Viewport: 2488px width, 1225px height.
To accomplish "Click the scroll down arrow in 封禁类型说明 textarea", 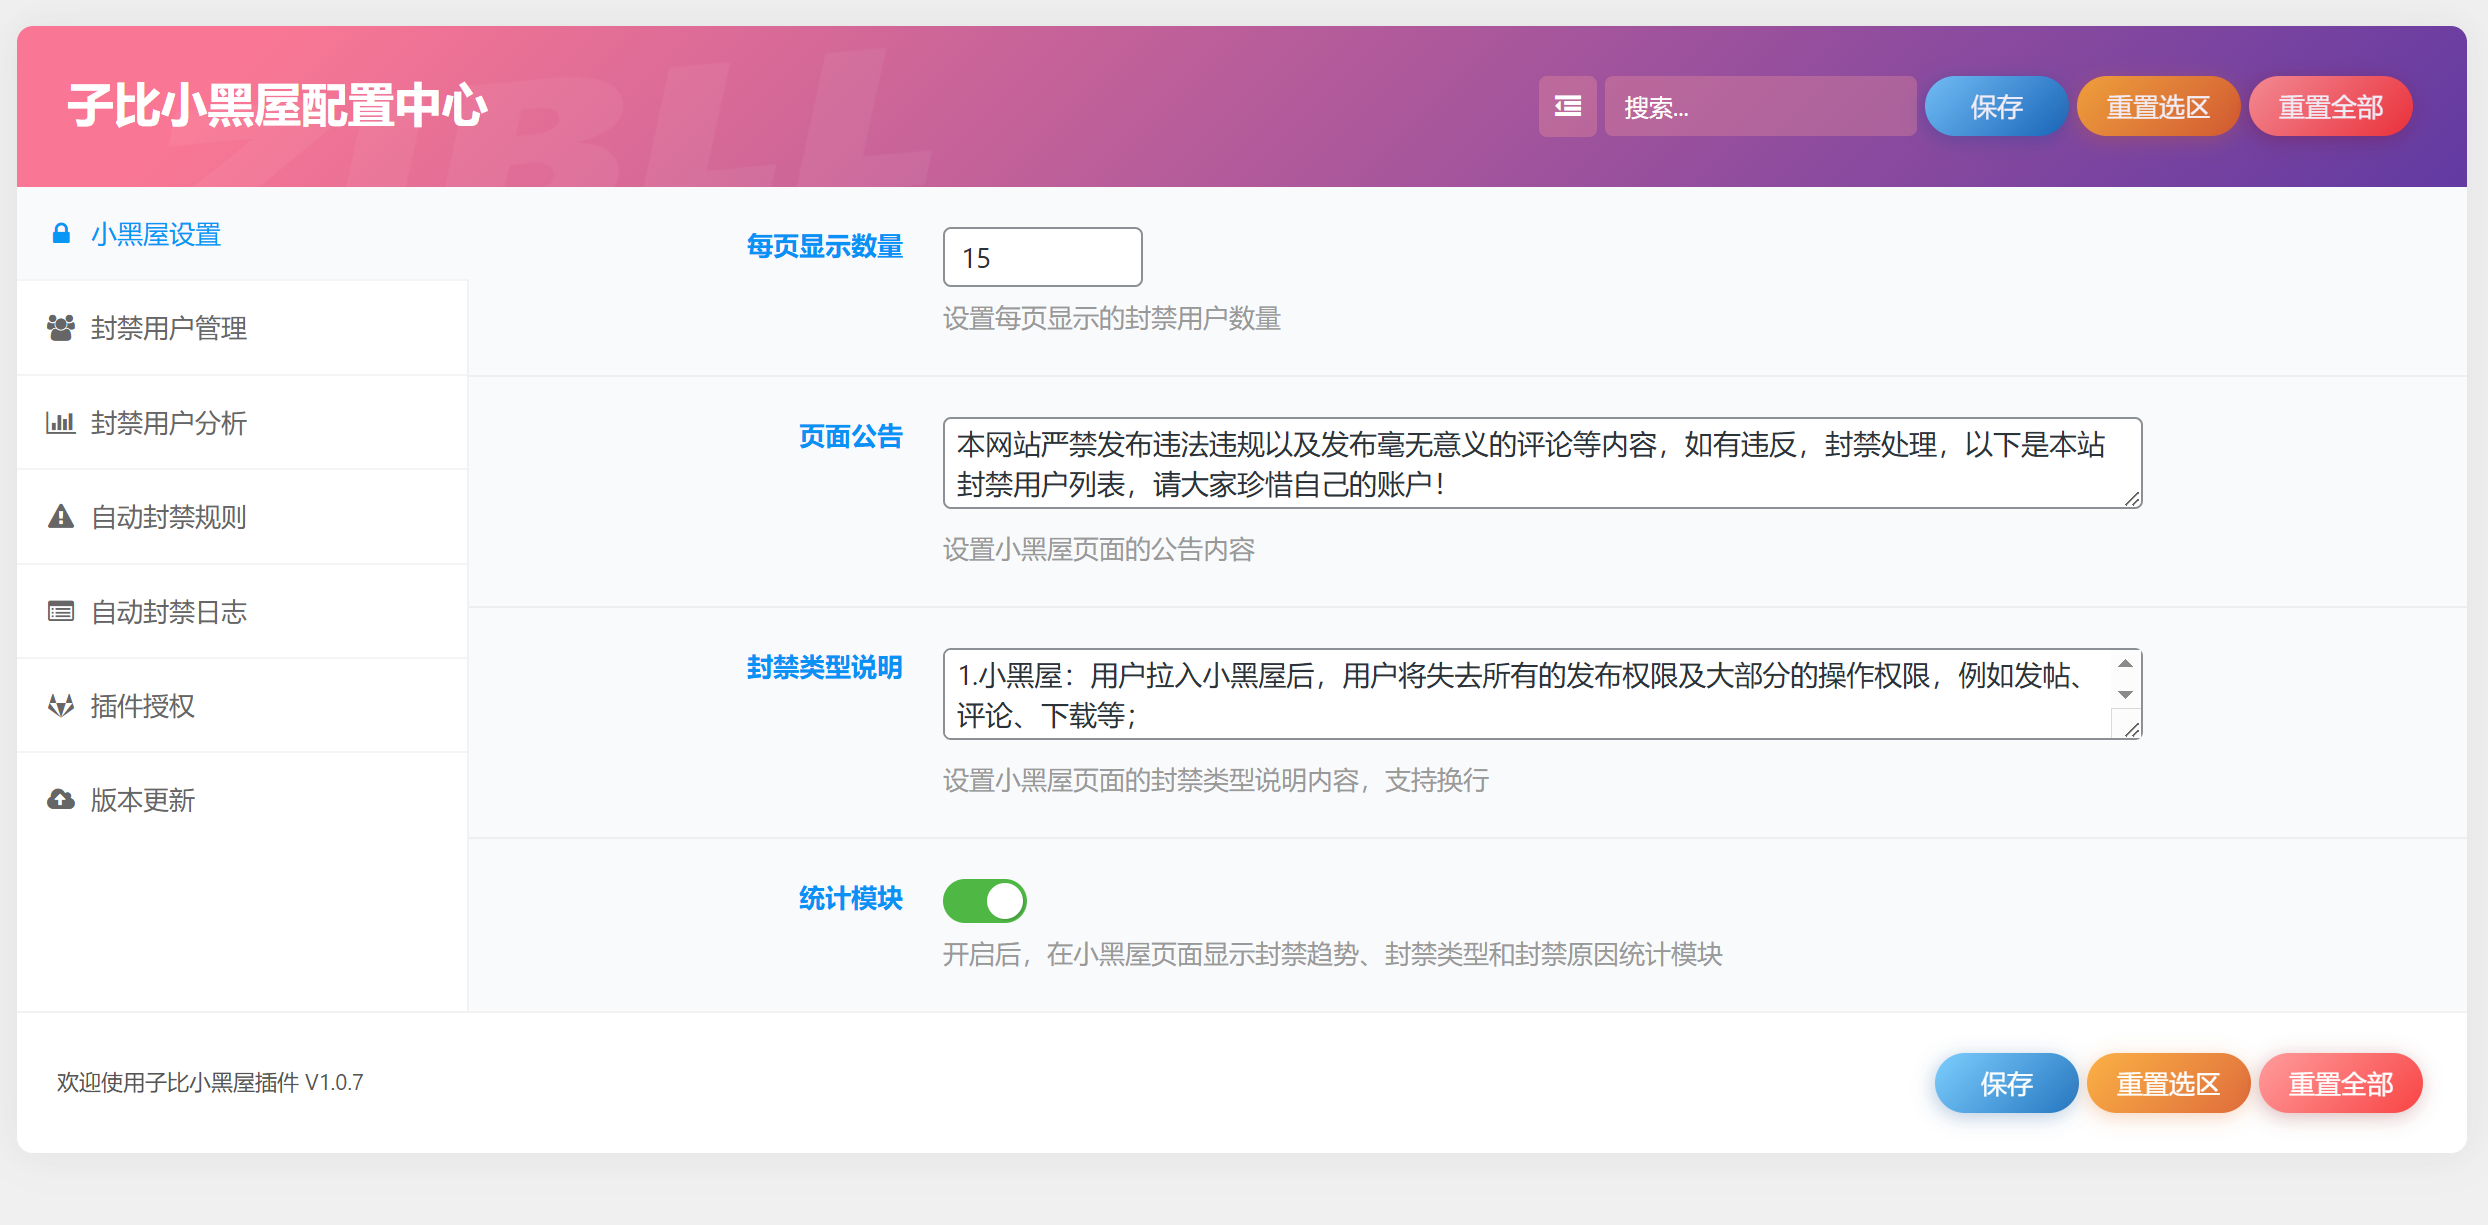I will point(2125,695).
